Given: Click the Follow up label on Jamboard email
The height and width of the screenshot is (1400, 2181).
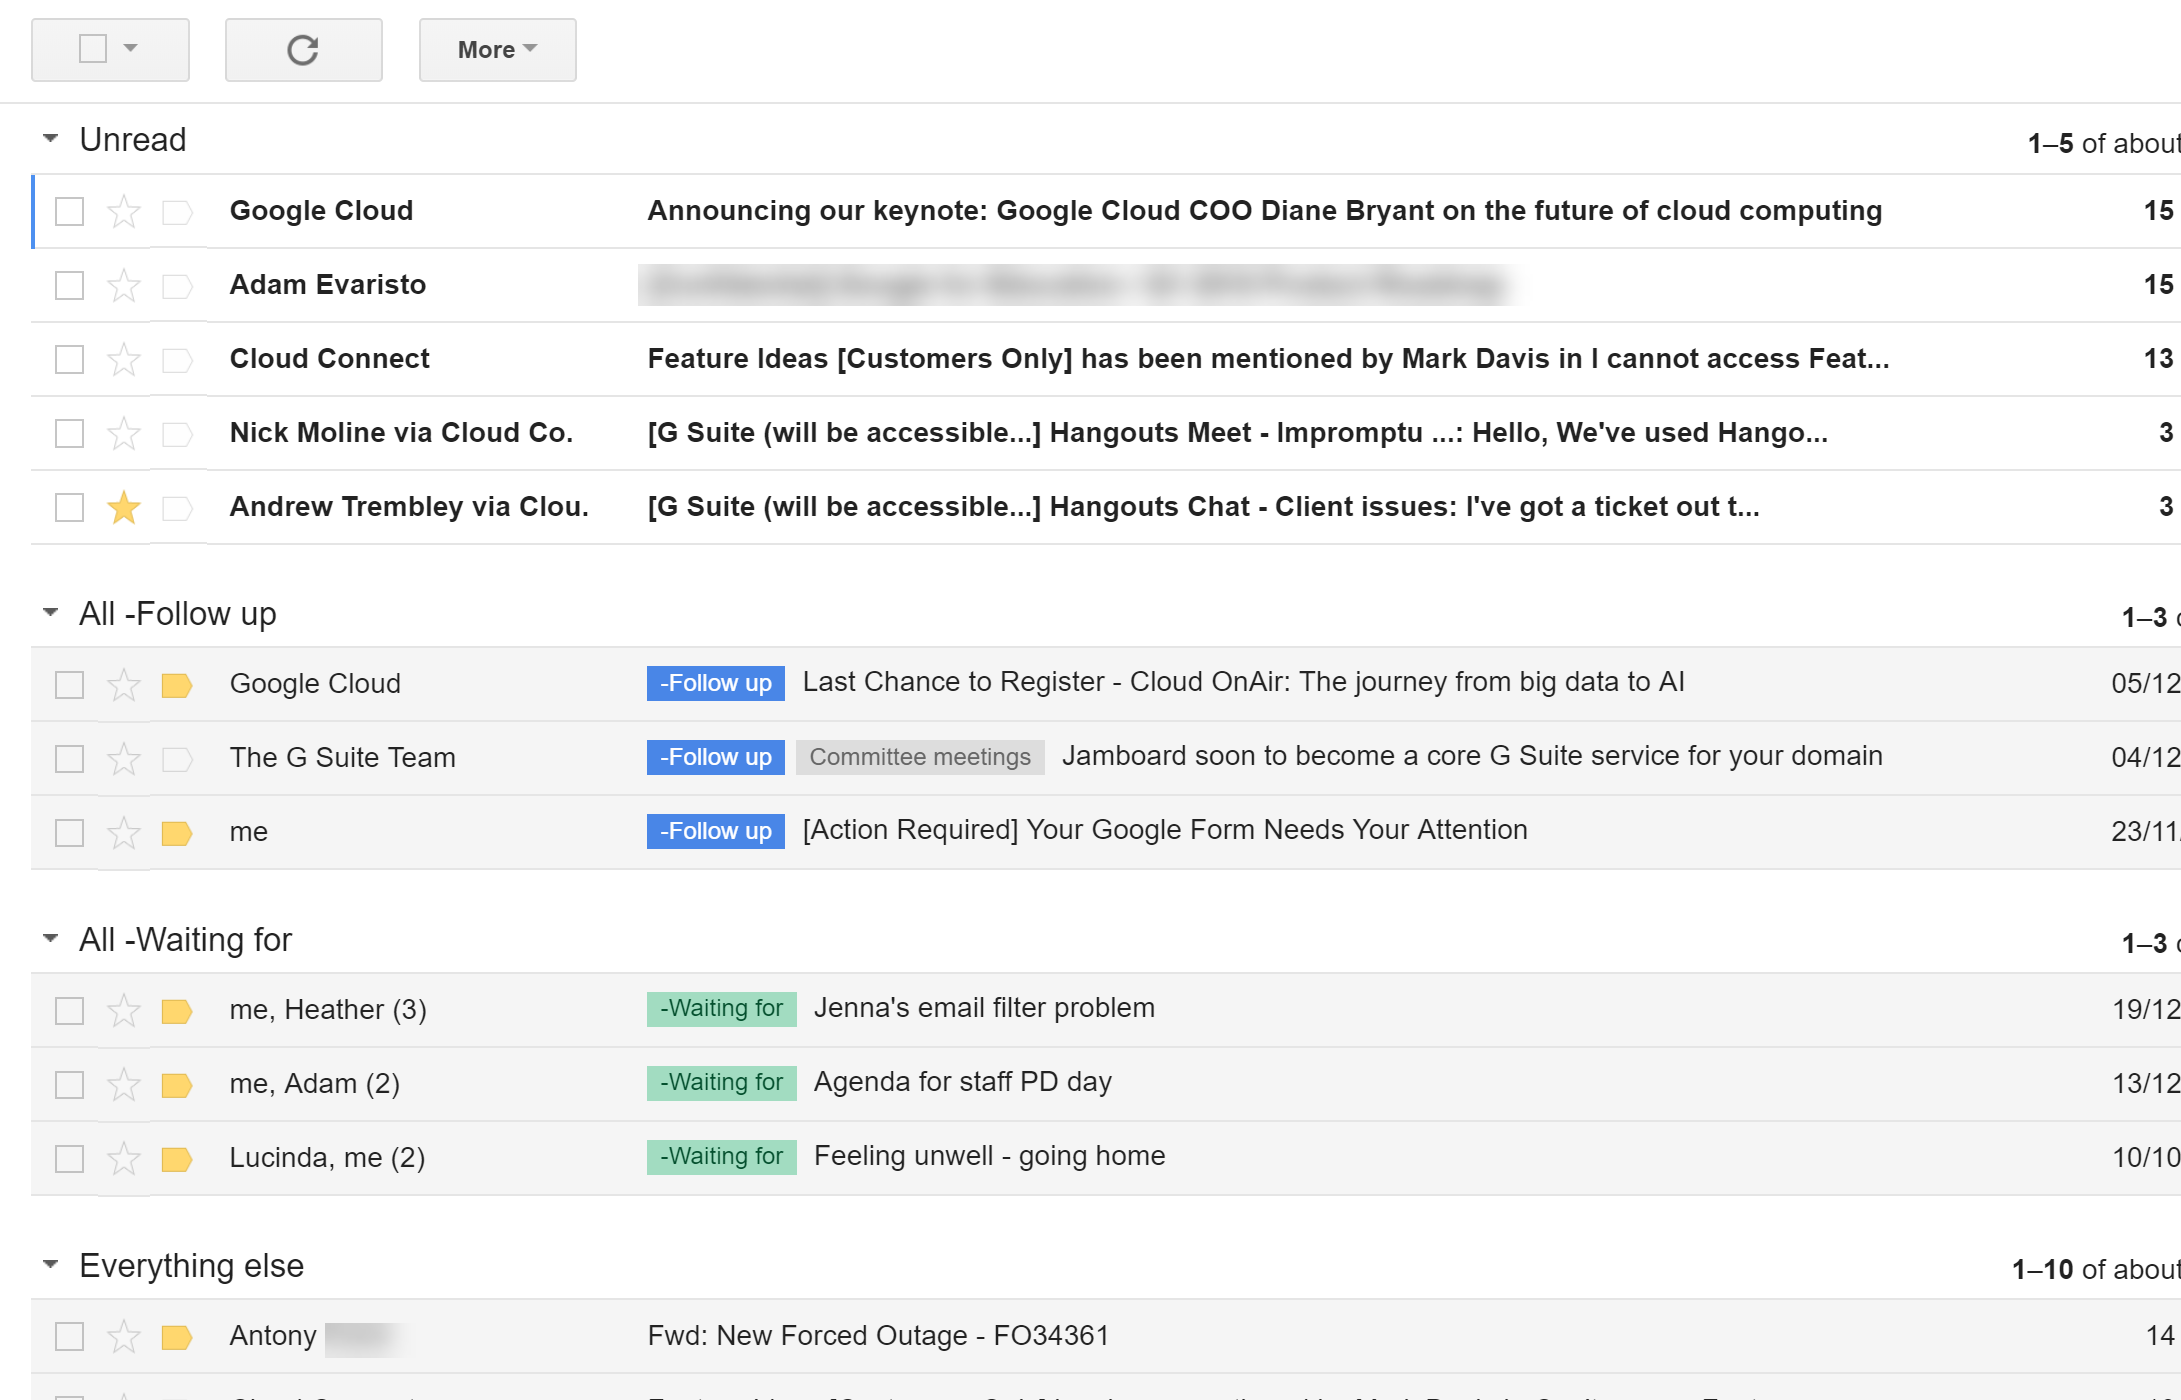Looking at the screenshot, I should pyautogui.click(x=716, y=758).
